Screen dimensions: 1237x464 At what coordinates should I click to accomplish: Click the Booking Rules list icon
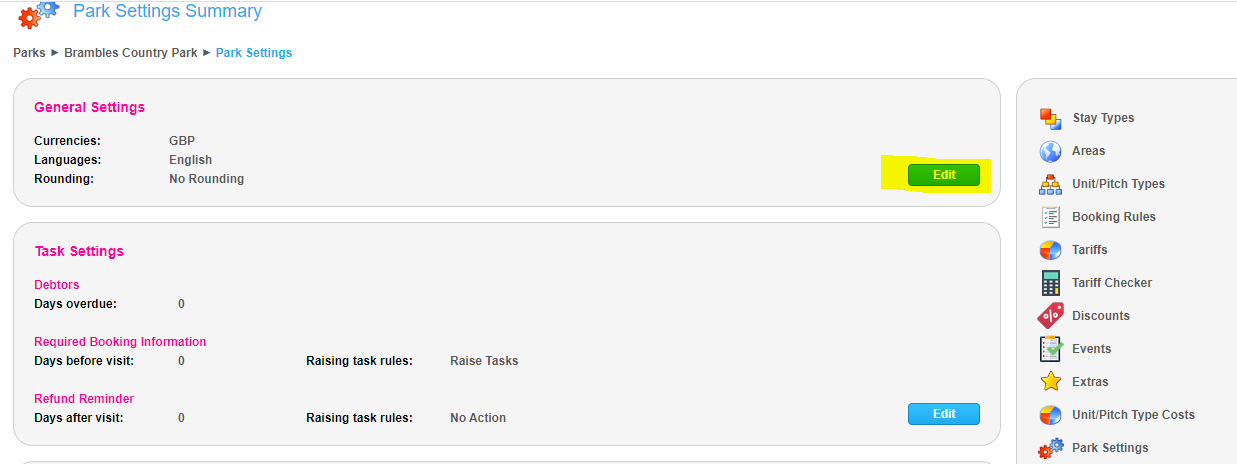1050,217
